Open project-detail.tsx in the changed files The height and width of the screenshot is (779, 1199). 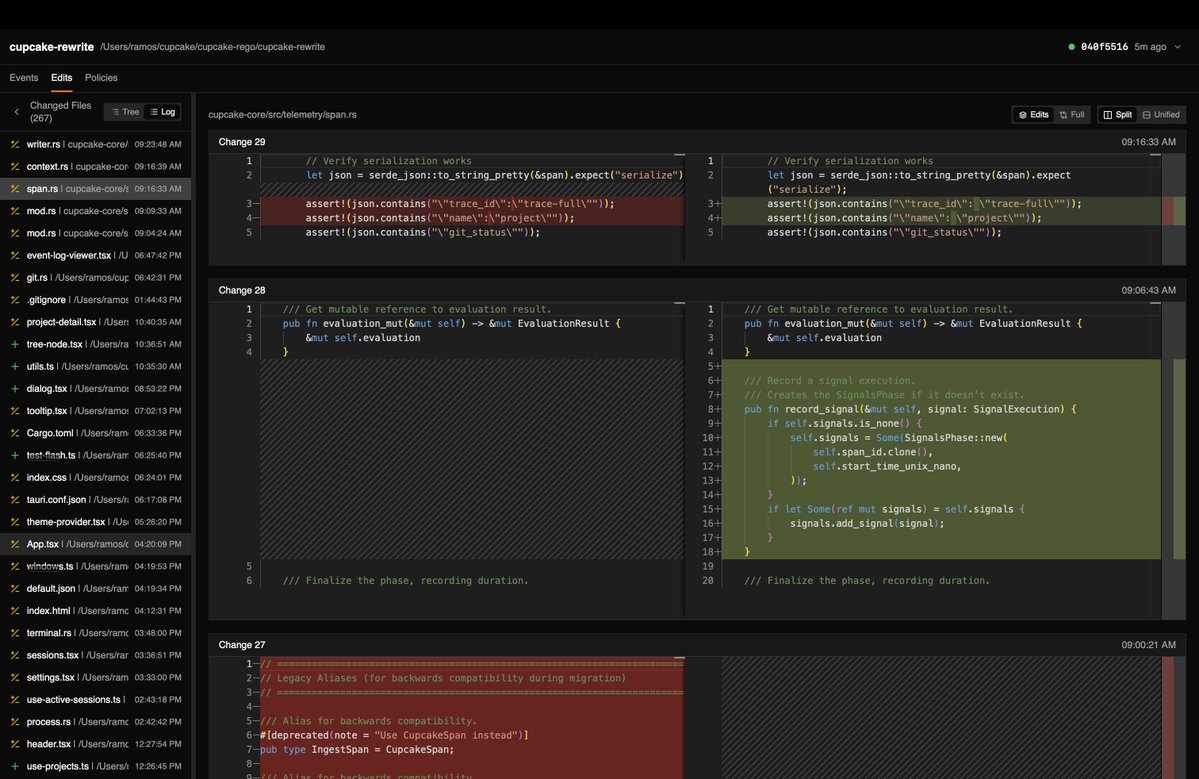[x=96, y=322]
